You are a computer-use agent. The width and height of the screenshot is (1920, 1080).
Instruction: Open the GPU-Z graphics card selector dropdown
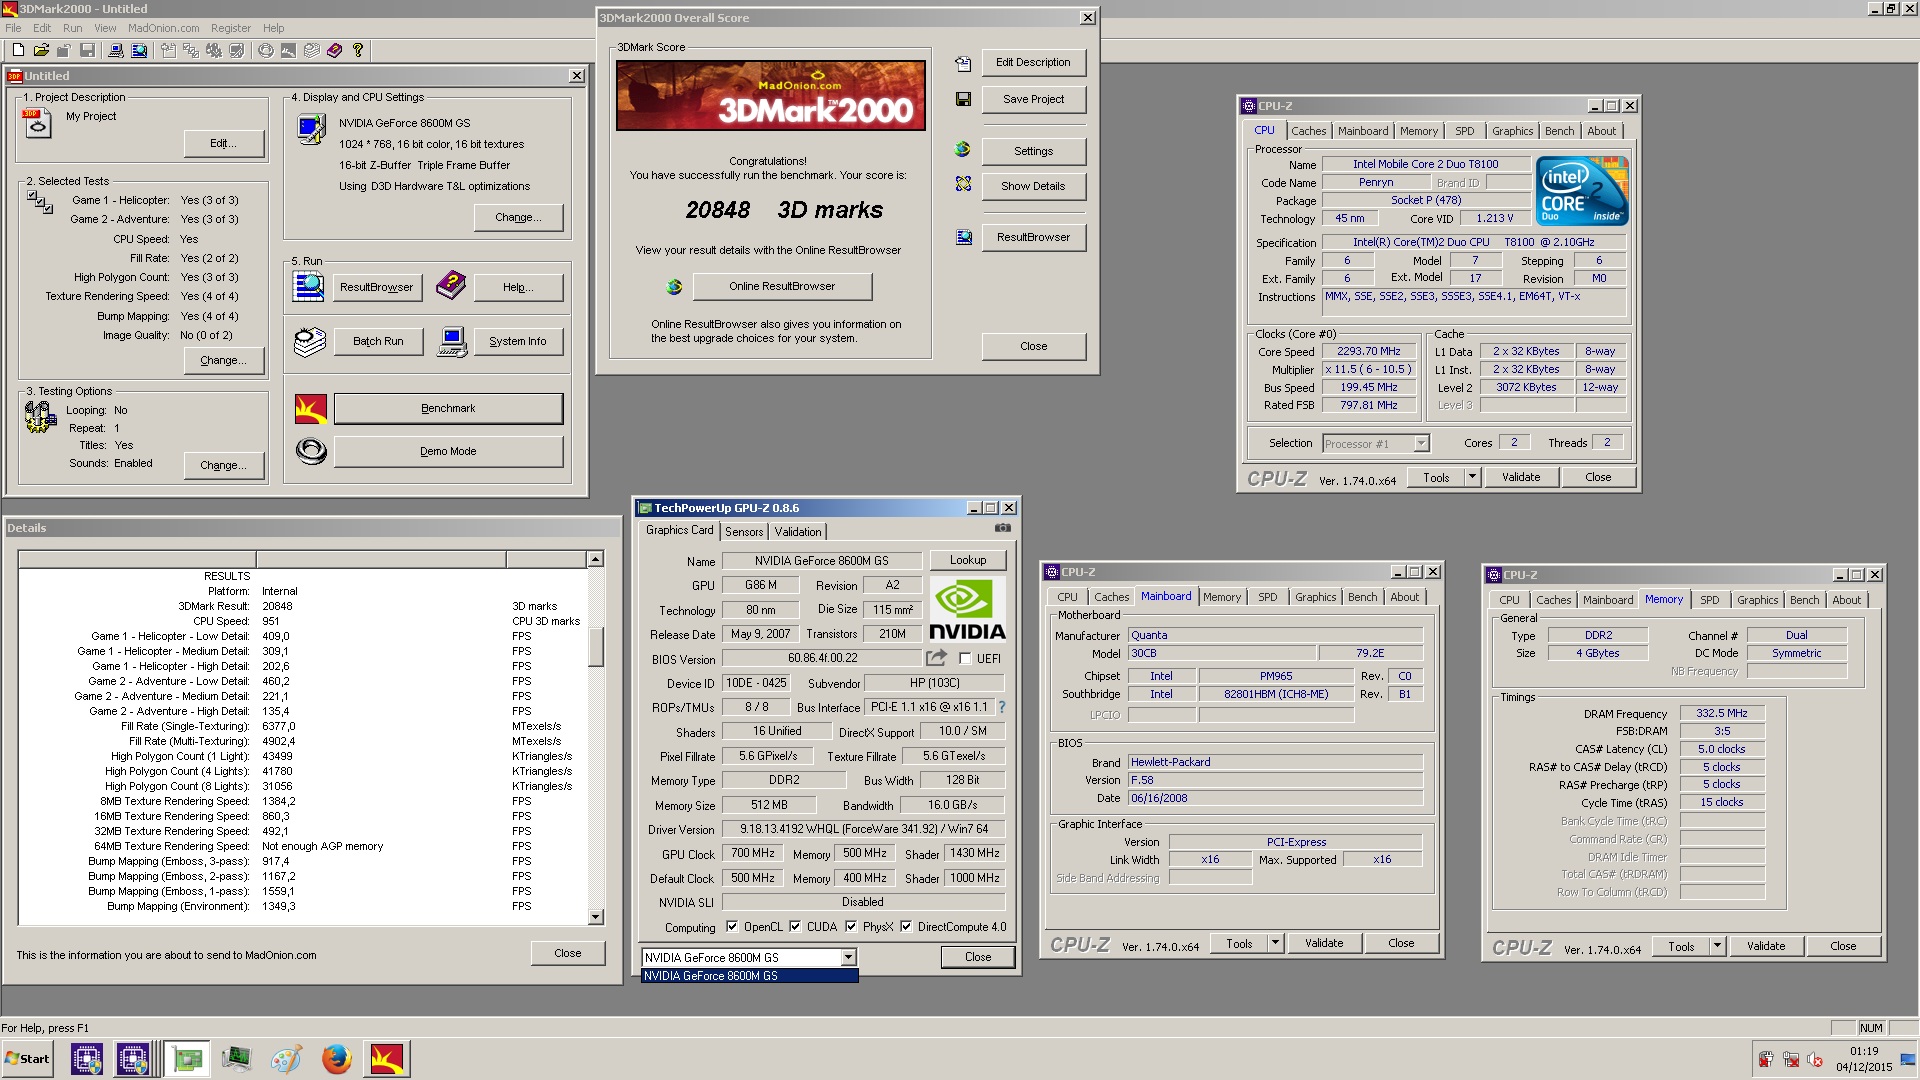point(848,957)
